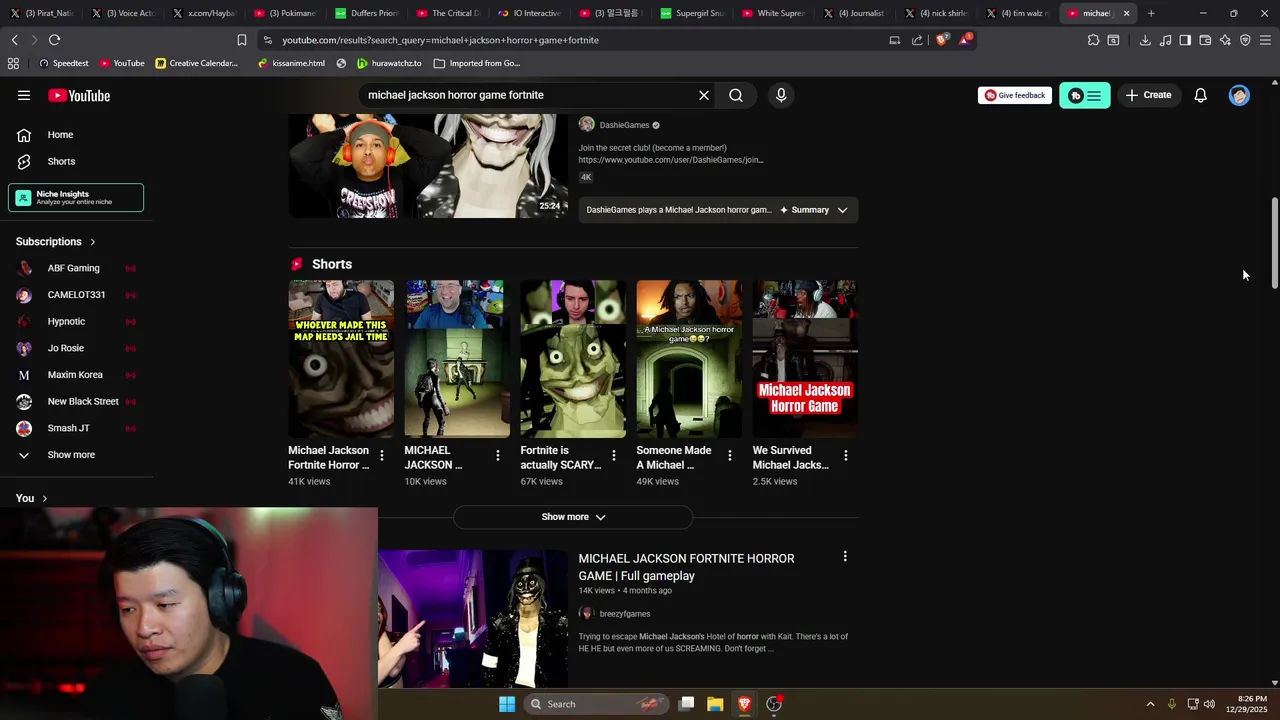This screenshot has width=1280, height=720.
Task: Switch to the Pokimane tab
Action: [x=286, y=13]
